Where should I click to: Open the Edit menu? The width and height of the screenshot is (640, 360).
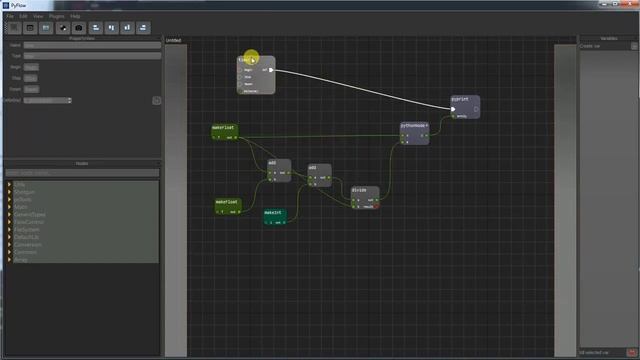click(23, 16)
